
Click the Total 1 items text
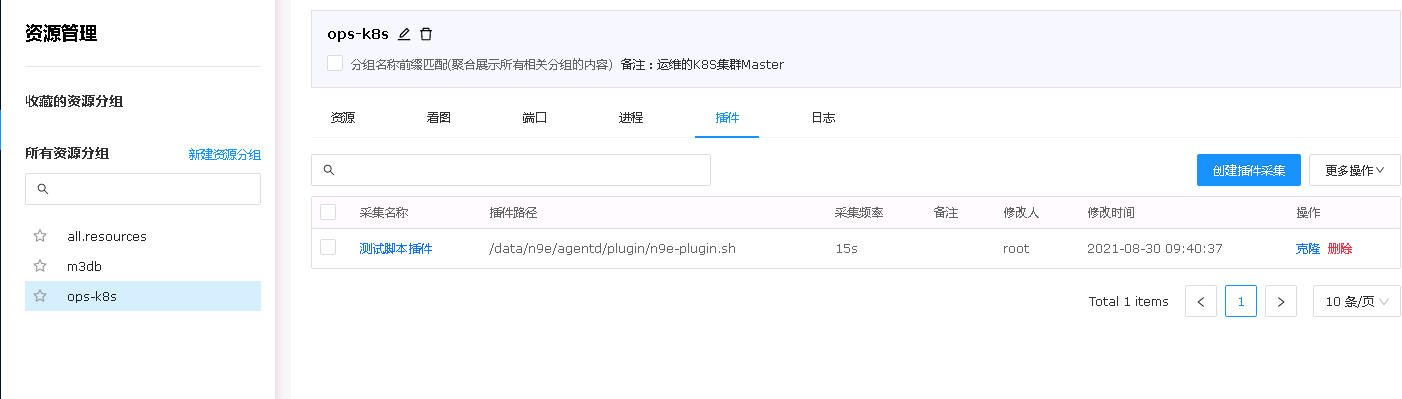(1129, 301)
